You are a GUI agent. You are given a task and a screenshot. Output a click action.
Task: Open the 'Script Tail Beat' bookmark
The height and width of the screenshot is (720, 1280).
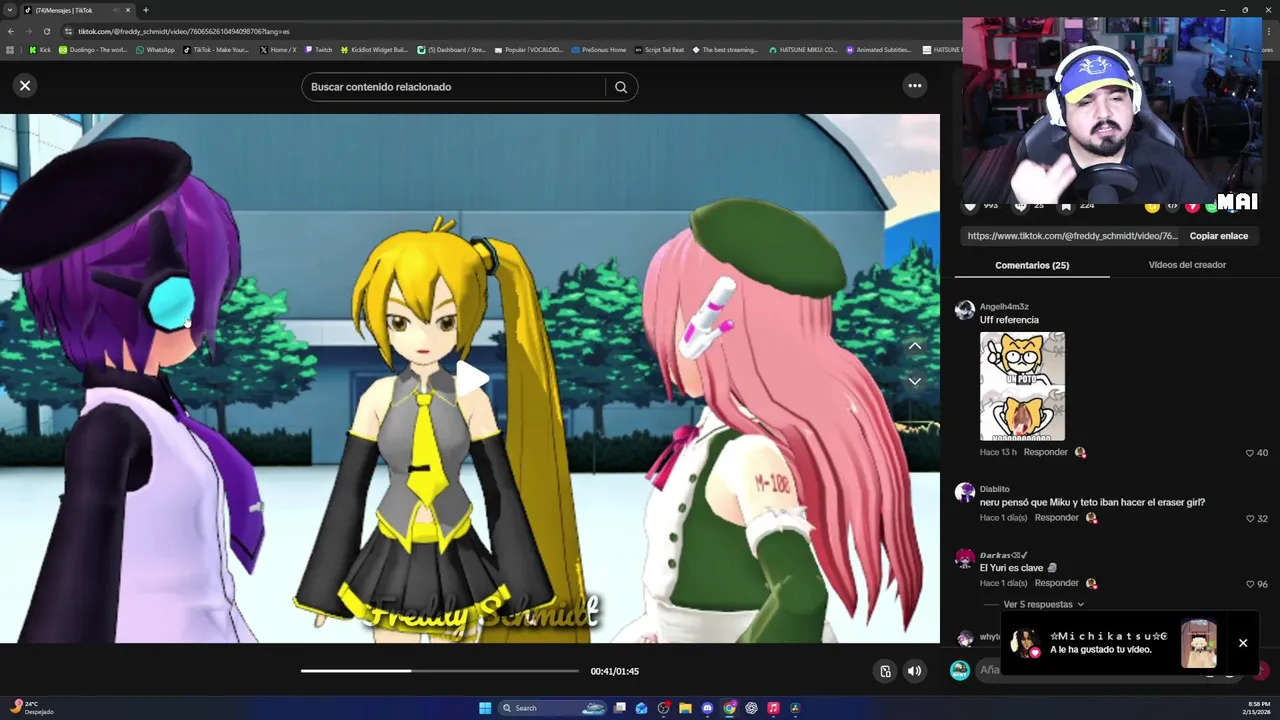pos(659,49)
